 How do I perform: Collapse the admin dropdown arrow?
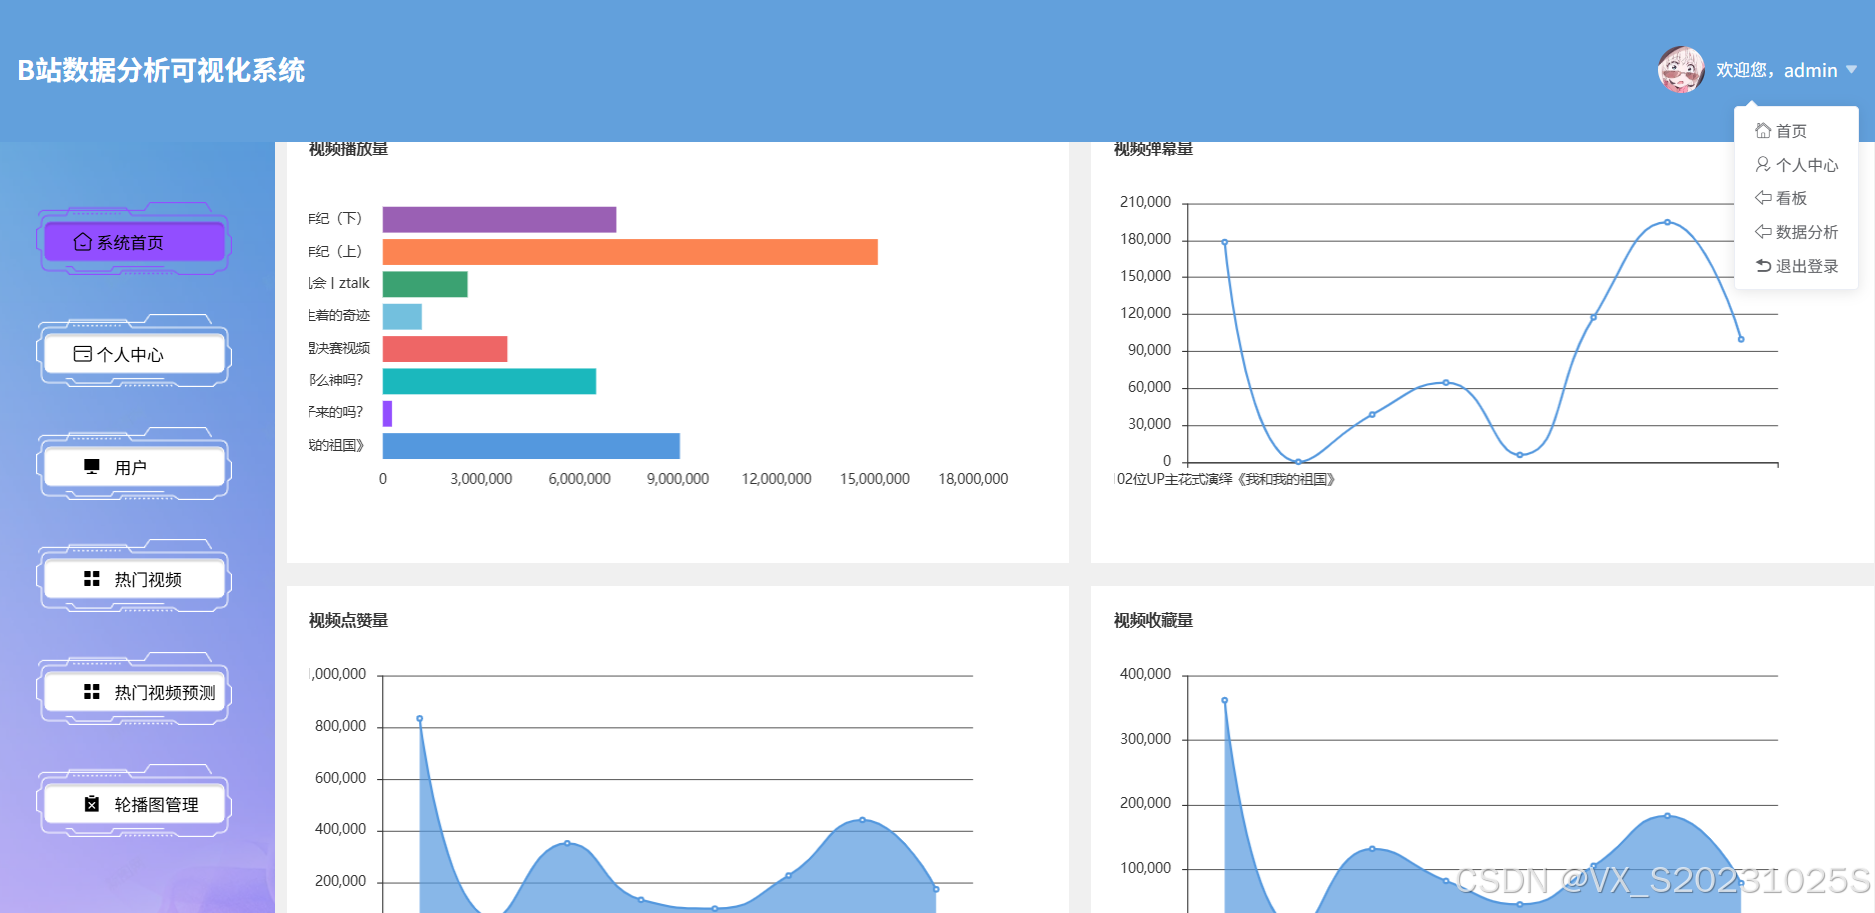(1851, 70)
